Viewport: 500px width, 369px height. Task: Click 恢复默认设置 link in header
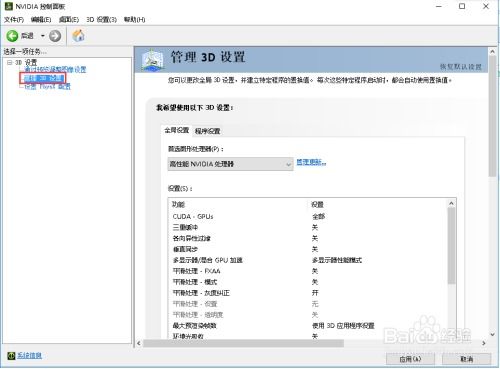click(461, 67)
